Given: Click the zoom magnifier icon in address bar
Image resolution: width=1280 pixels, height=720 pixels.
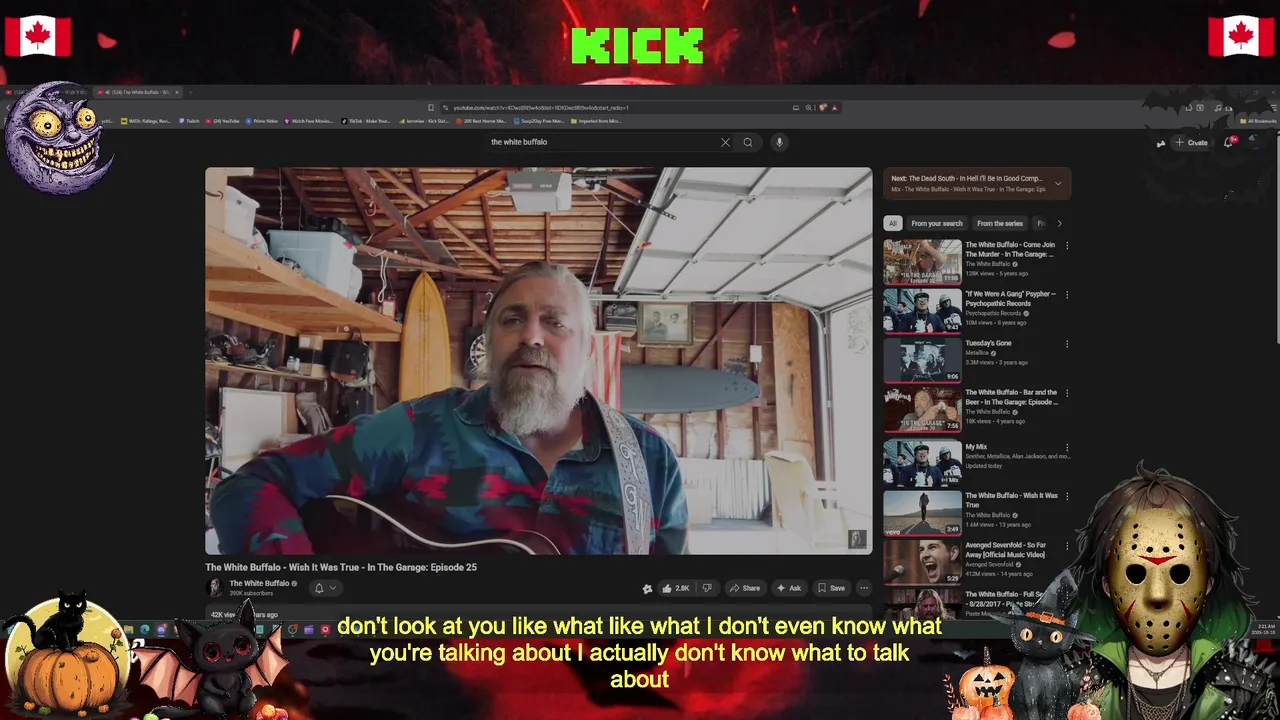Looking at the screenshot, I should click(808, 107).
